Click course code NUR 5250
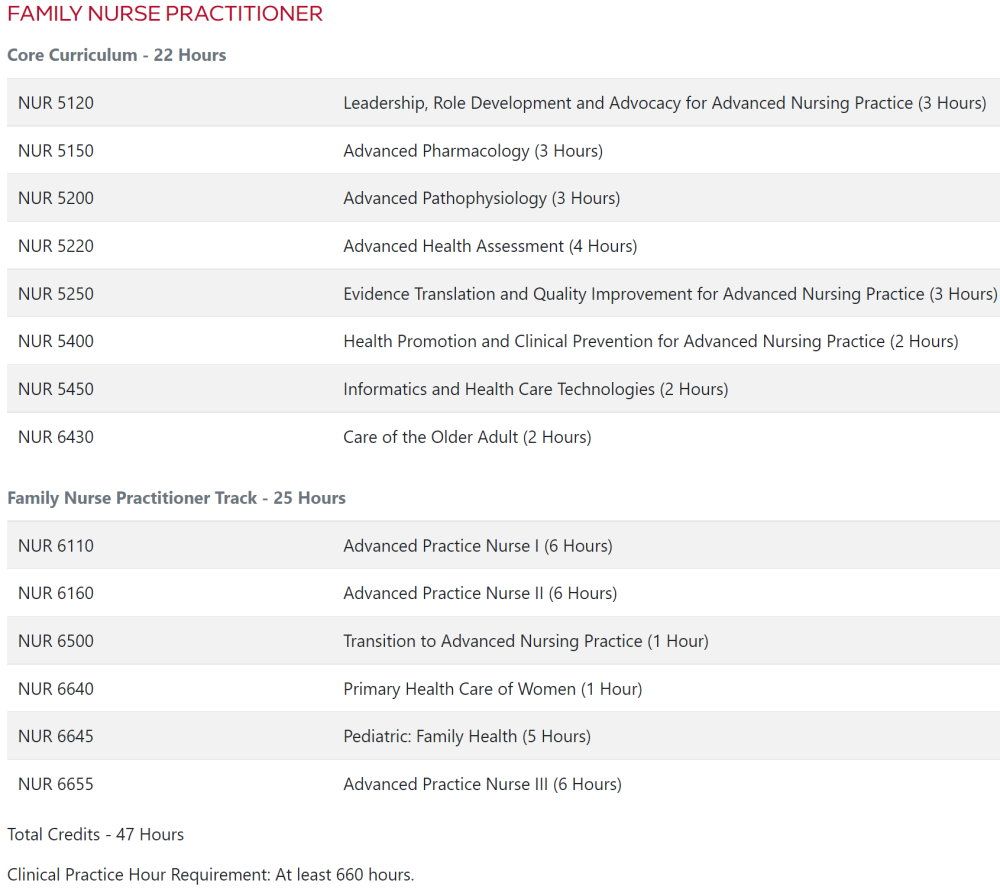This screenshot has height=890, width=1000. click(x=56, y=294)
